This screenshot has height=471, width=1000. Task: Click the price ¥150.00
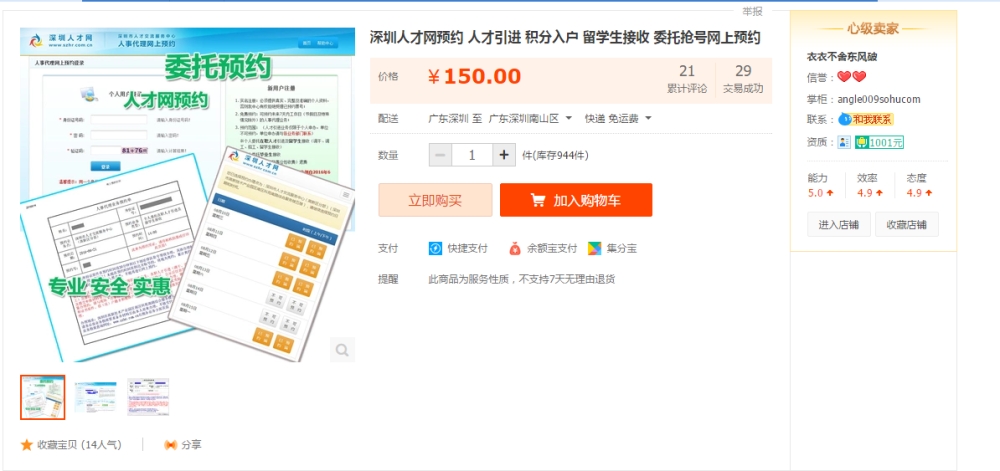pyautogui.click(x=474, y=76)
